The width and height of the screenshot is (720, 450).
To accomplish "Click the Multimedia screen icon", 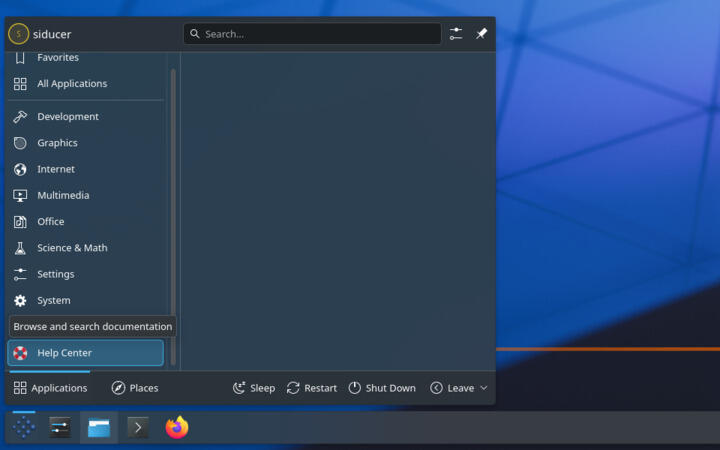I will click(x=20, y=195).
